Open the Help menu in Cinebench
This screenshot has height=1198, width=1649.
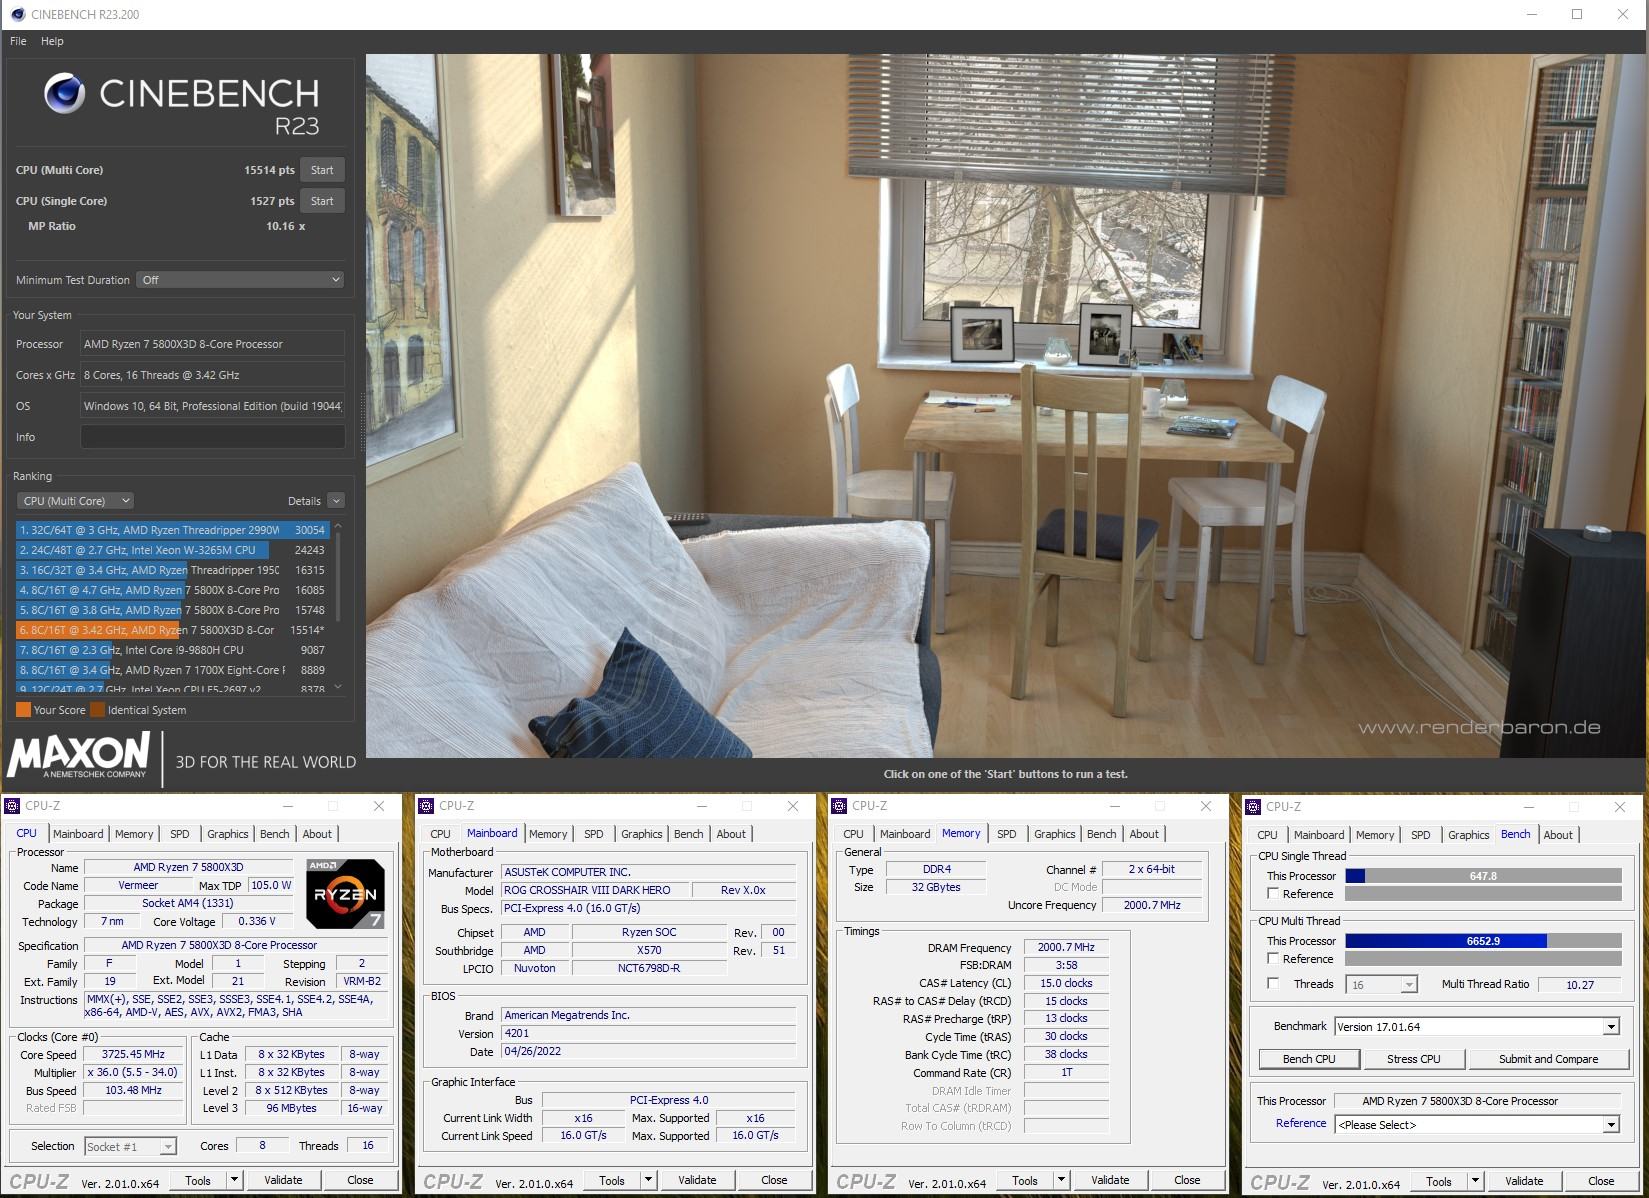(52, 41)
